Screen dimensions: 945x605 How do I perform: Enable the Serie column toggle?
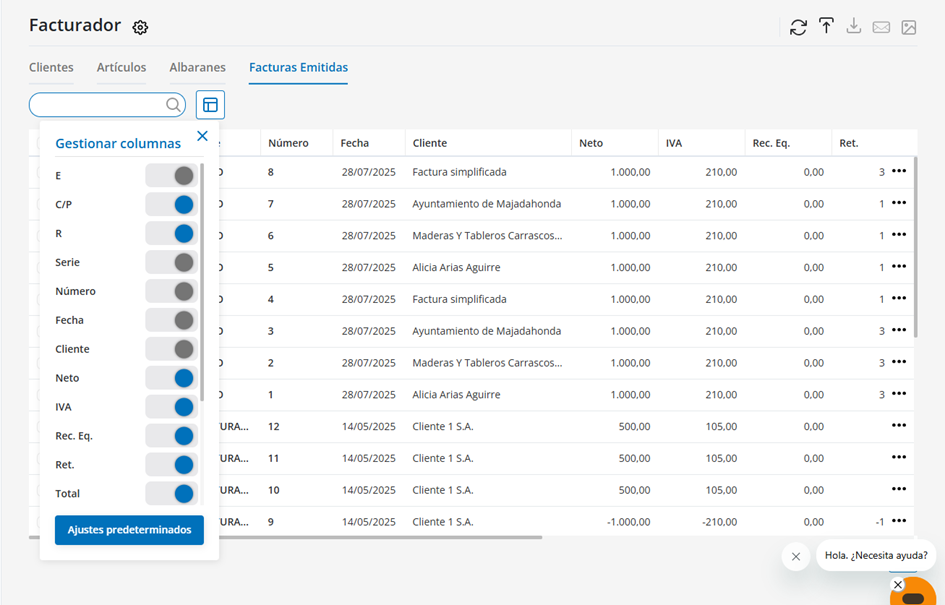pyautogui.click(x=171, y=262)
